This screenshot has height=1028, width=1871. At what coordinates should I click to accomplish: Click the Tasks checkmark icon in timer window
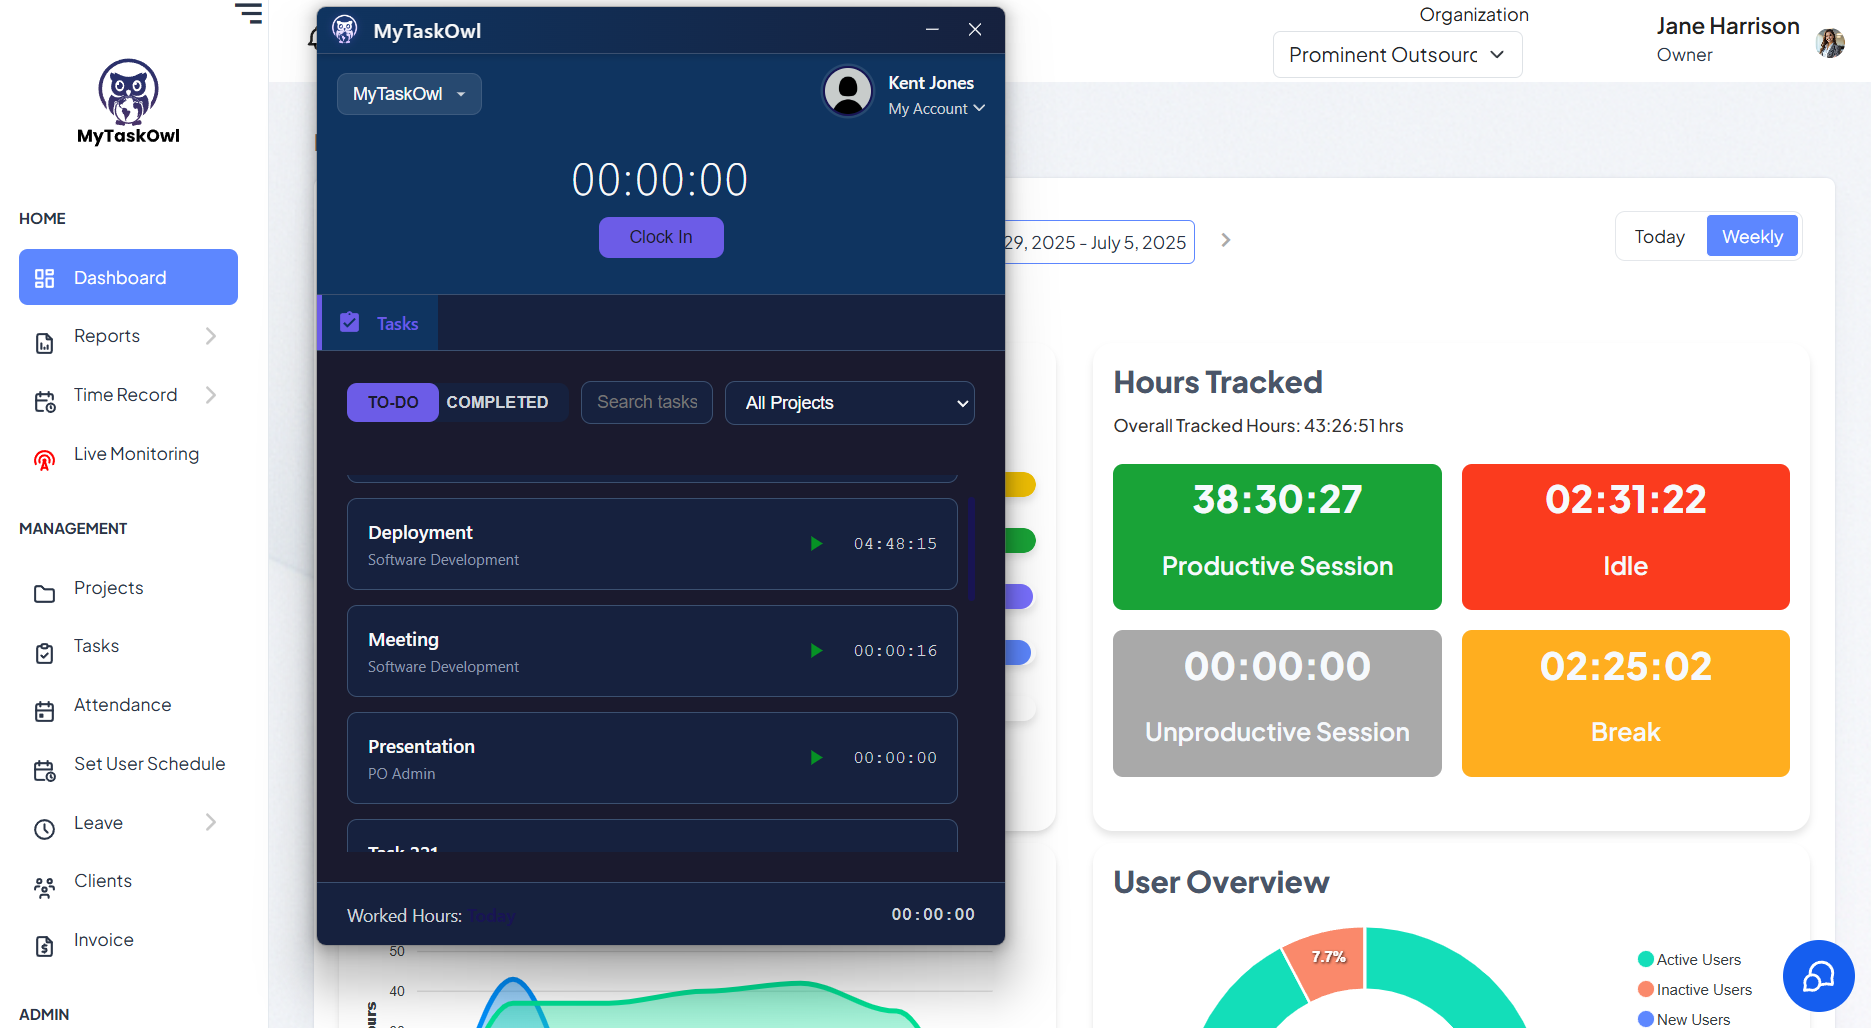349,322
